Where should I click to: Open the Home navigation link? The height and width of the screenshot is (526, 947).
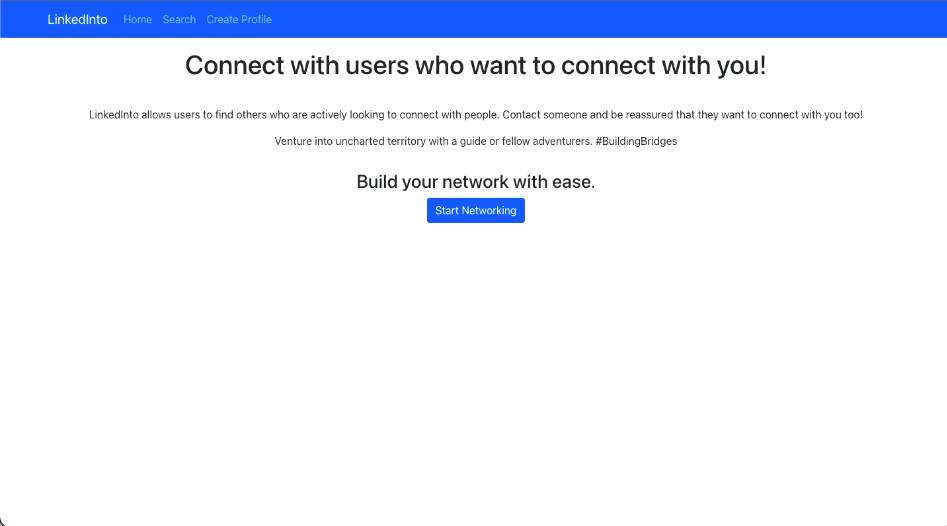[x=138, y=19]
